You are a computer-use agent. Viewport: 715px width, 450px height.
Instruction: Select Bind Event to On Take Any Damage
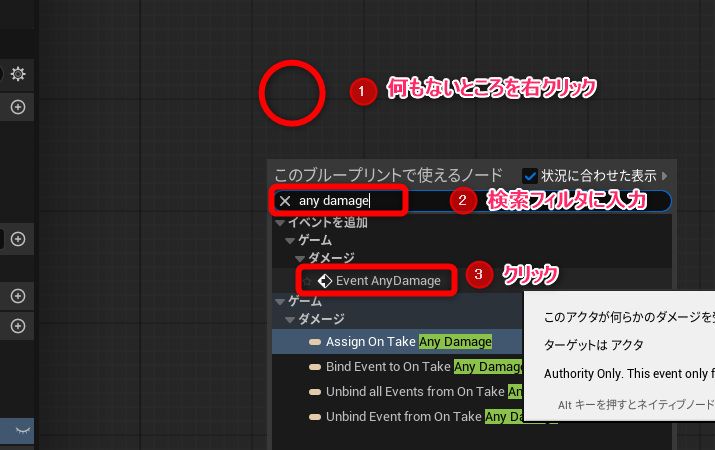(x=412, y=367)
